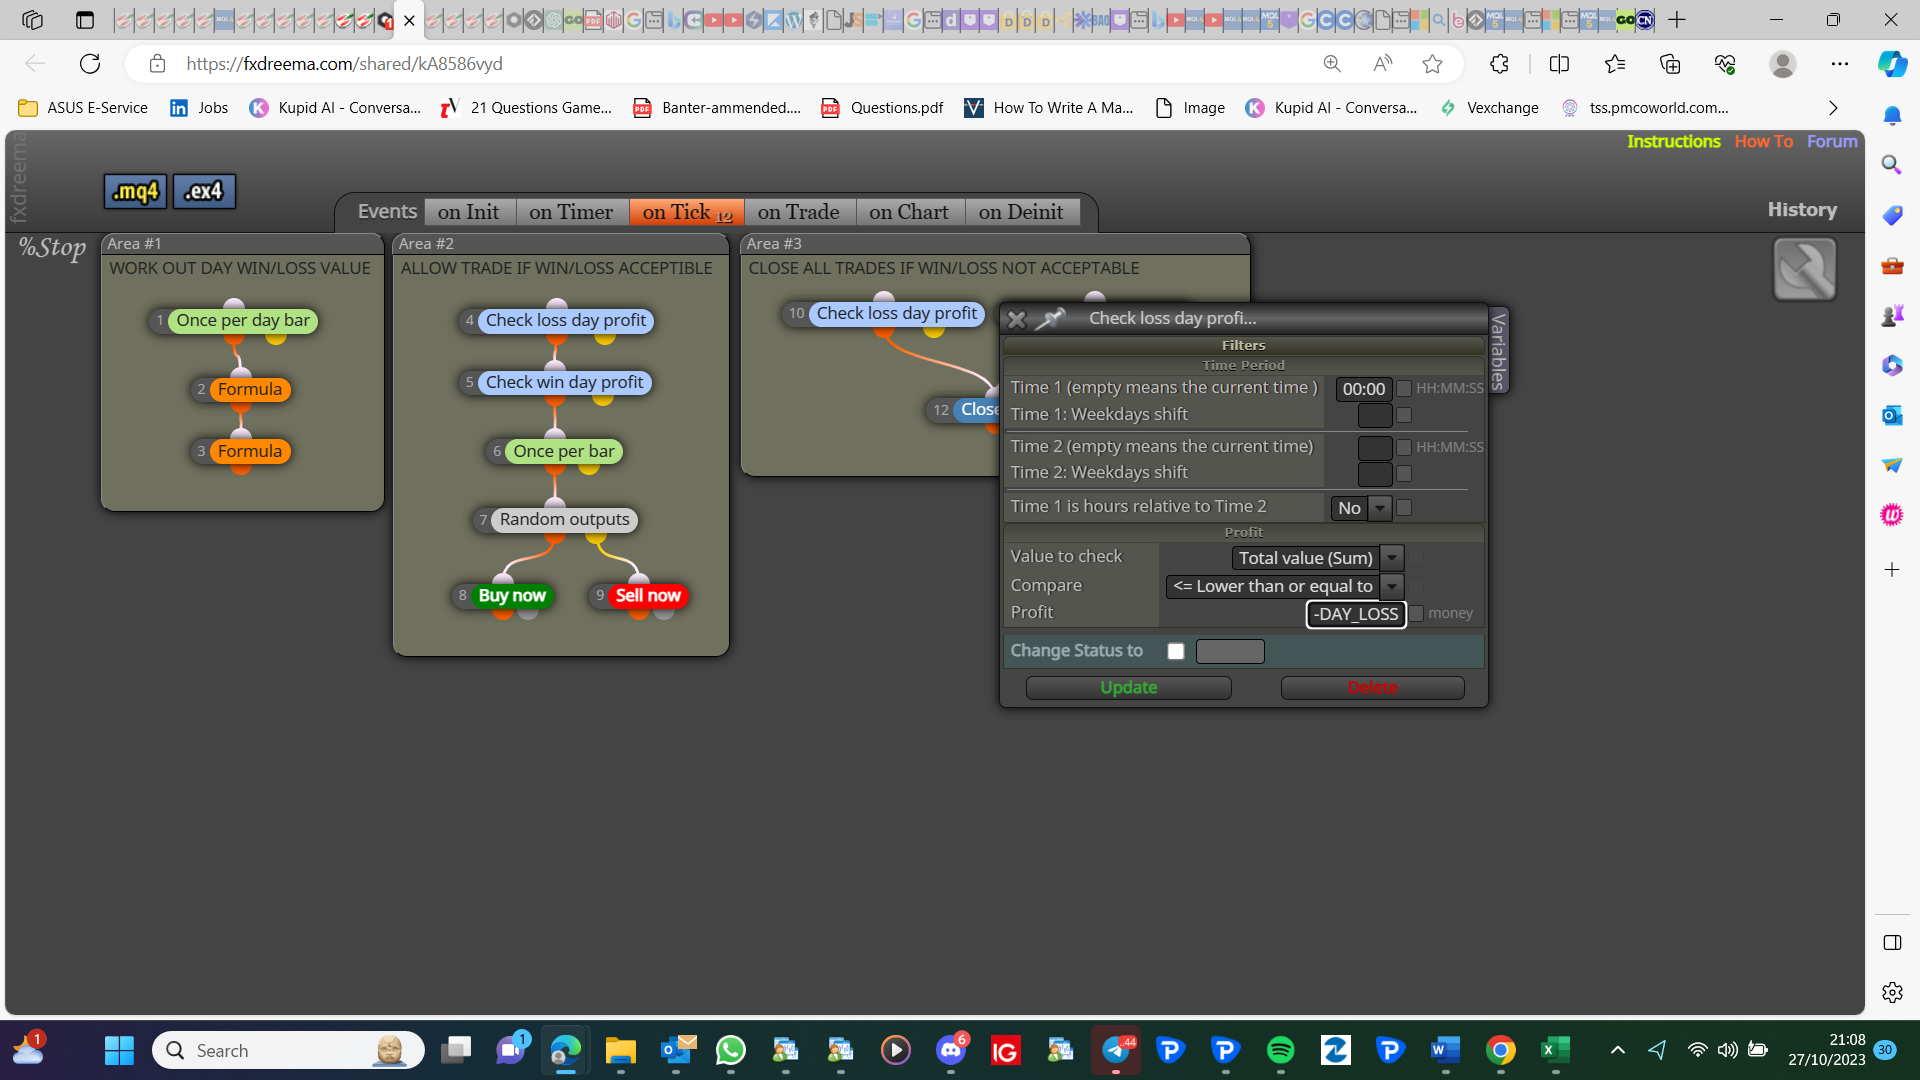The width and height of the screenshot is (1920, 1080).
Task: Open WhatsApp from the taskbar
Action: (x=731, y=1050)
